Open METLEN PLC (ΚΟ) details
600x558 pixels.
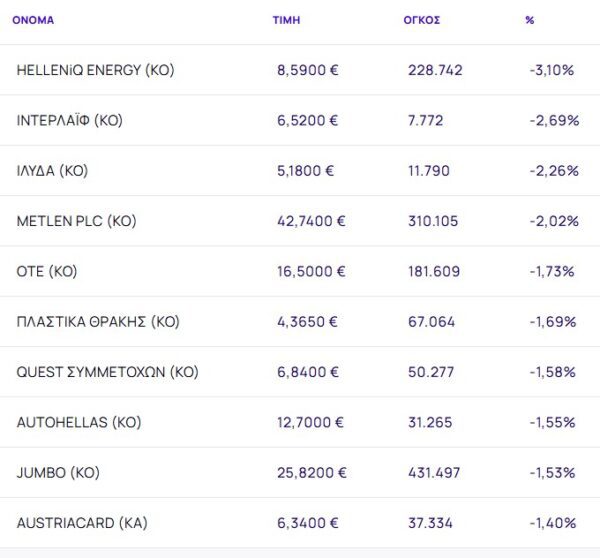click(76, 221)
